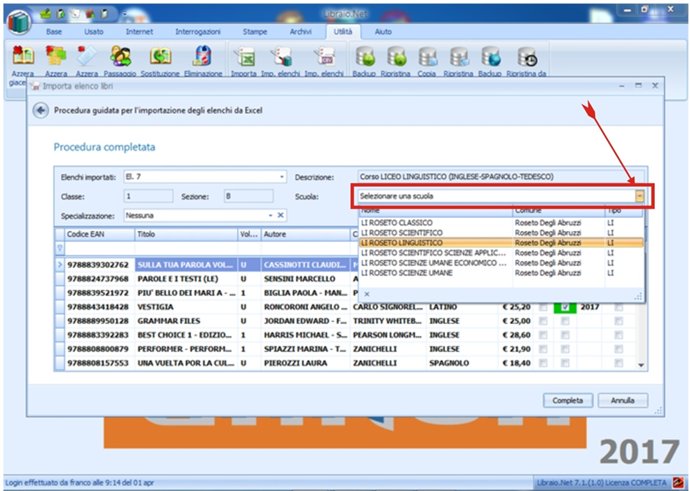The image size is (690, 491).
Task: Choose LI ROSETO CLASSICO from school list
Action: pos(501,223)
